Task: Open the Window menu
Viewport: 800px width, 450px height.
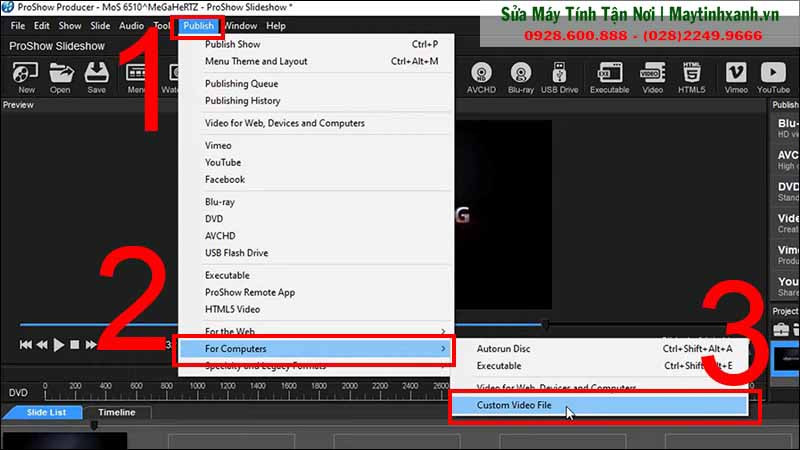Action: click(x=241, y=26)
